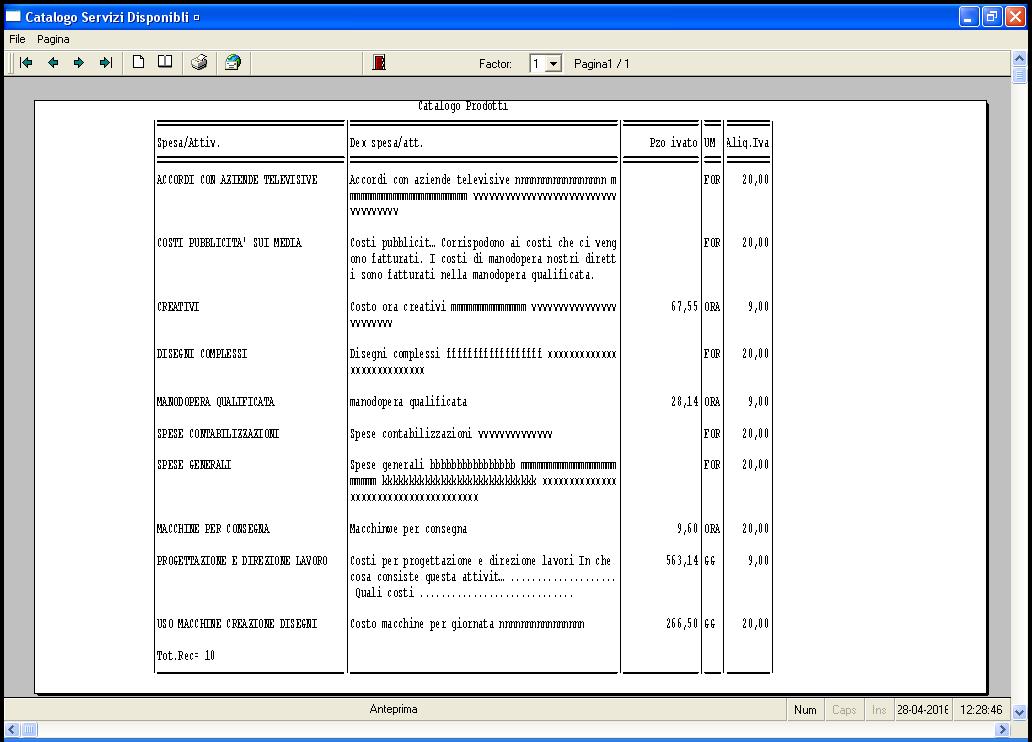Click Anteprima status bar label
The image size is (1032, 742).
(393, 709)
